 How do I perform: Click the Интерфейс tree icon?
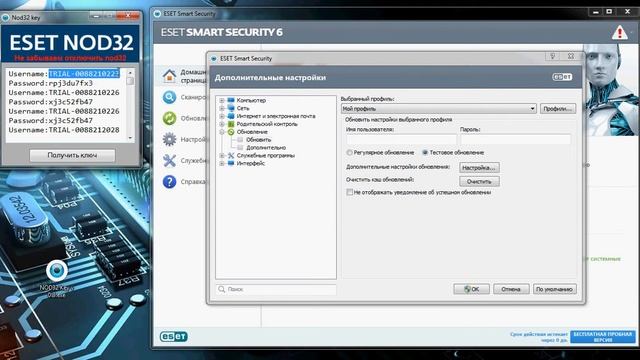click(231, 163)
